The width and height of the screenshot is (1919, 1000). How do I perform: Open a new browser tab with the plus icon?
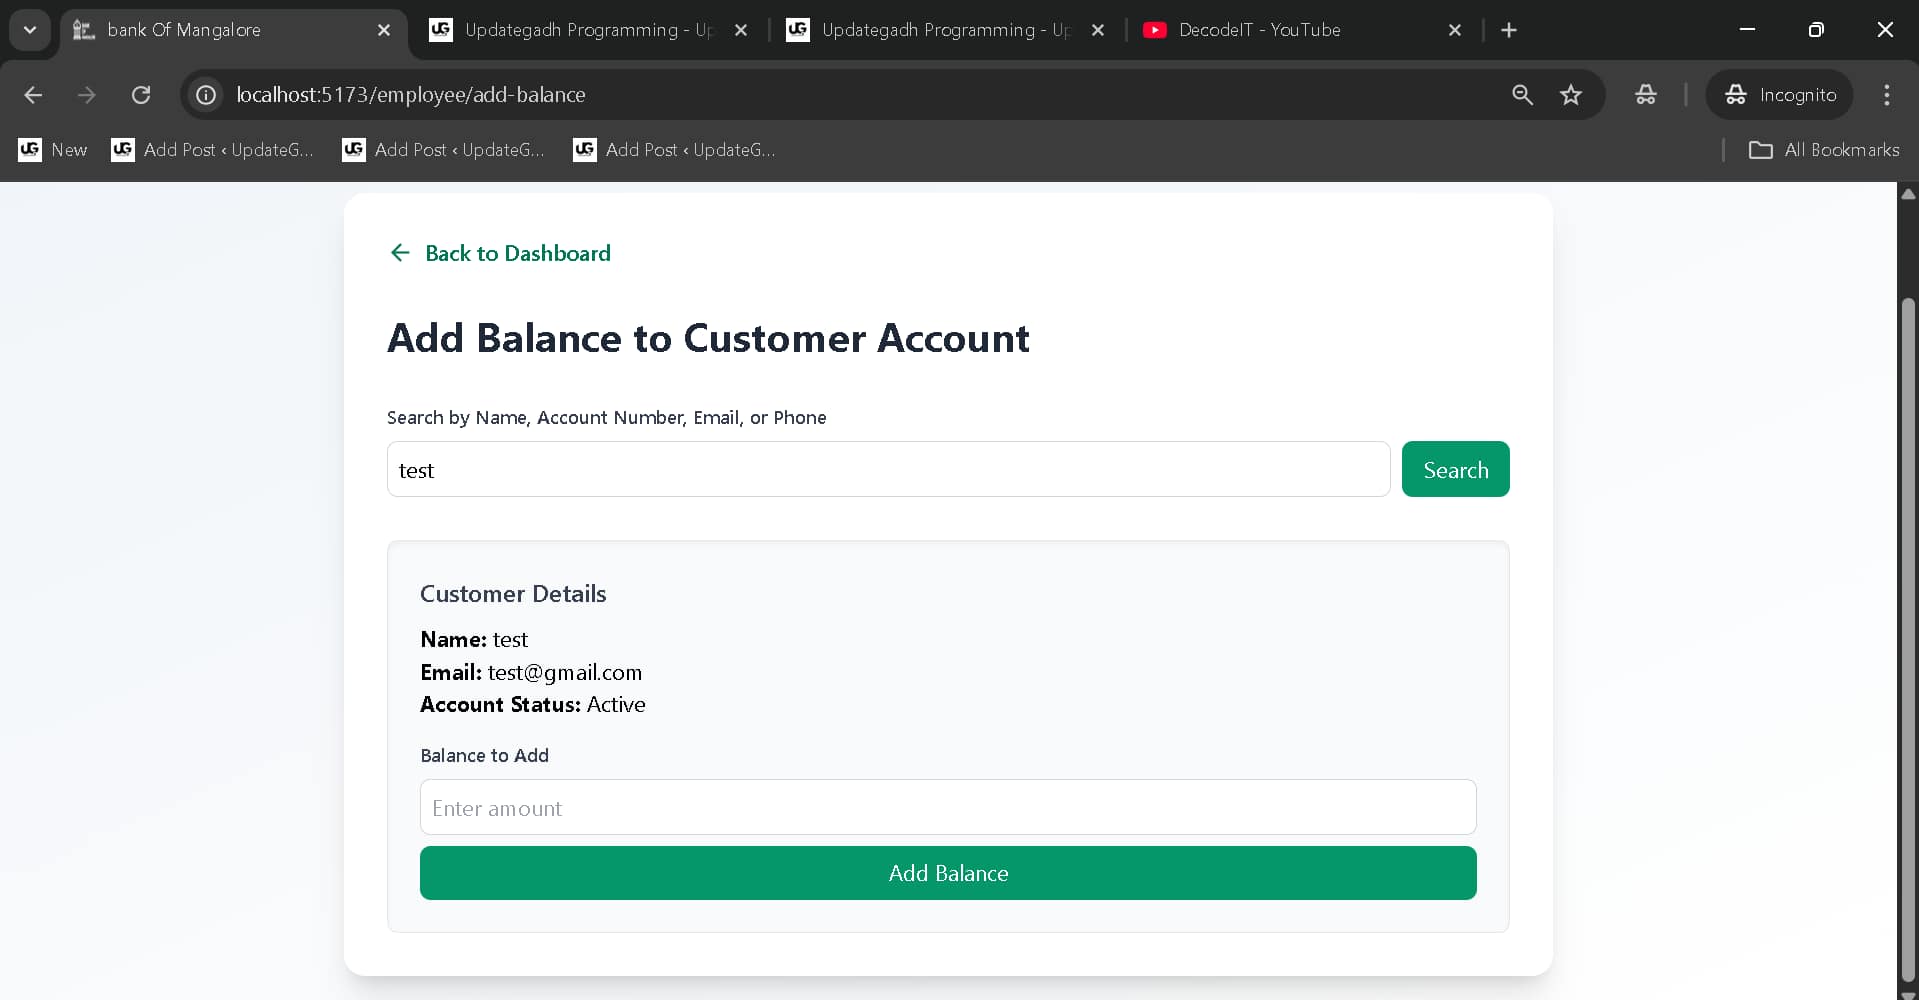1508,30
